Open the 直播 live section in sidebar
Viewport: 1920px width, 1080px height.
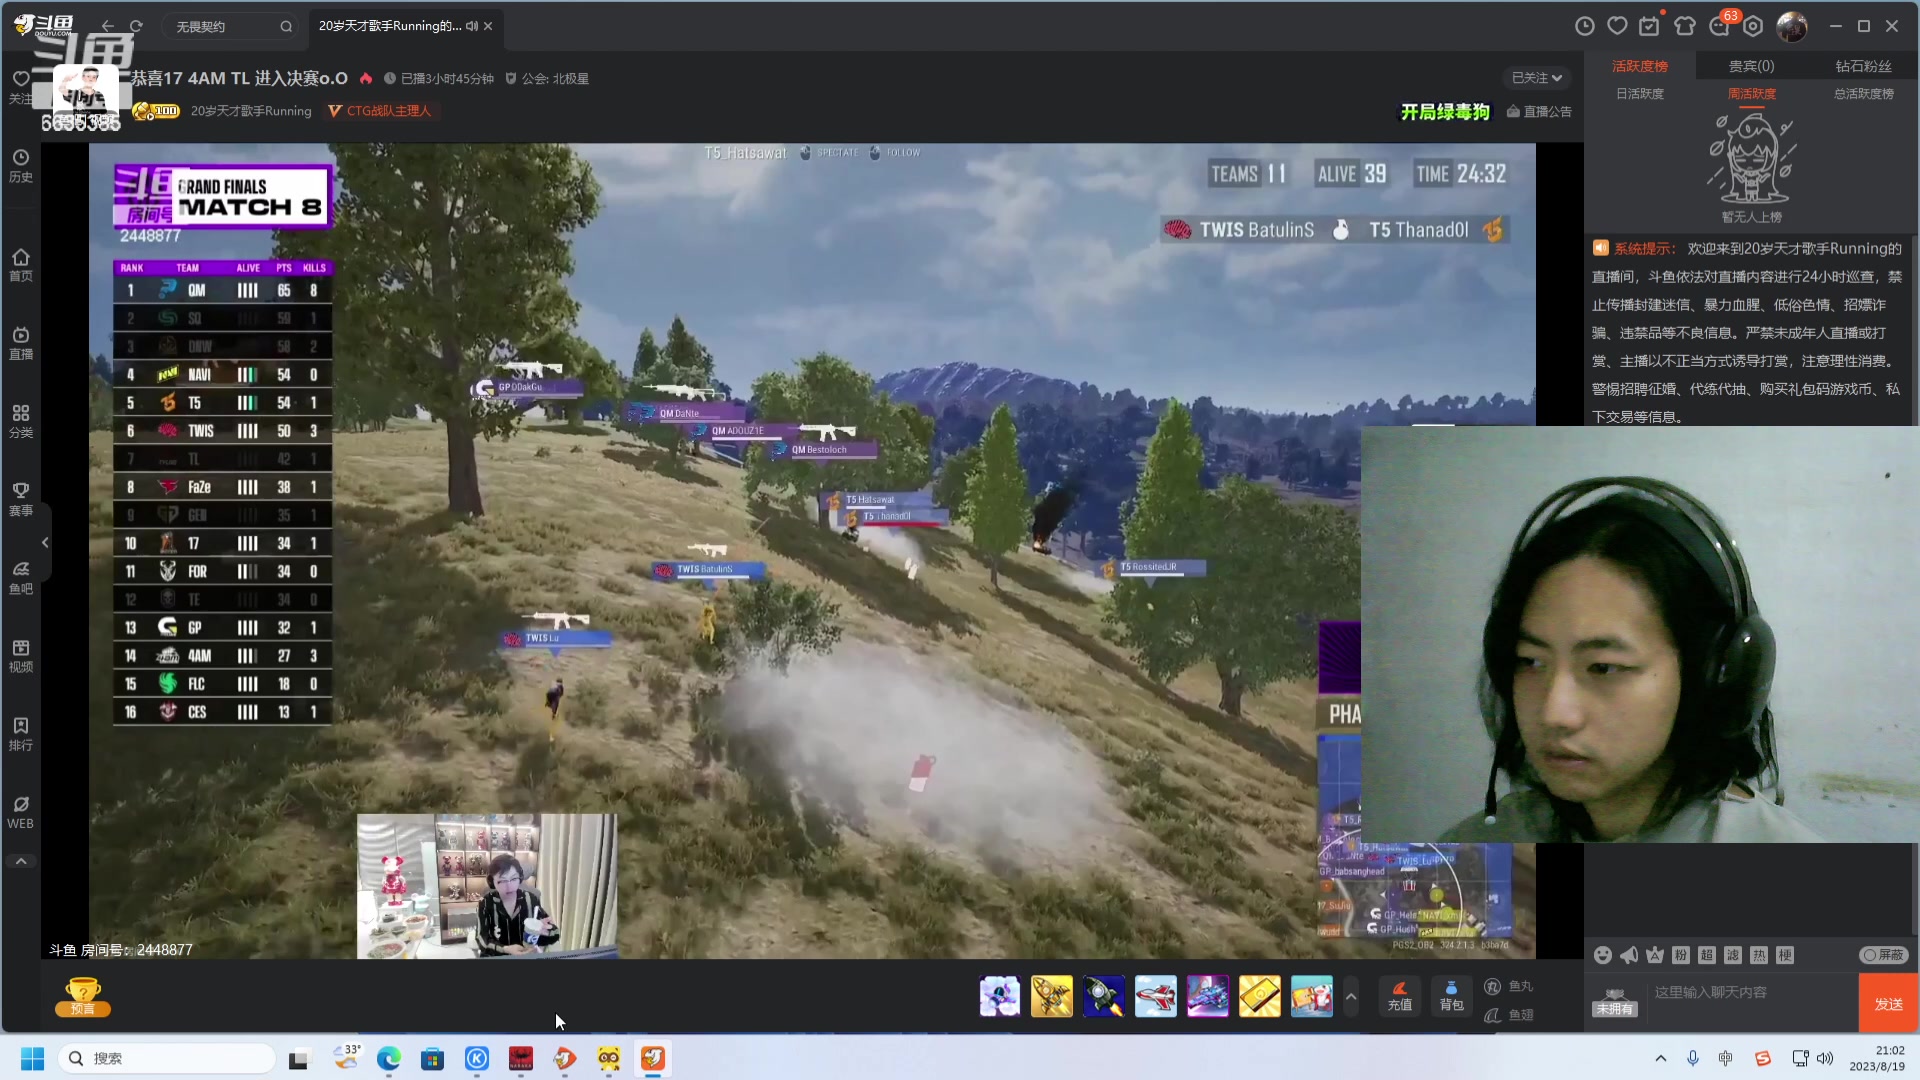pyautogui.click(x=21, y=343)
